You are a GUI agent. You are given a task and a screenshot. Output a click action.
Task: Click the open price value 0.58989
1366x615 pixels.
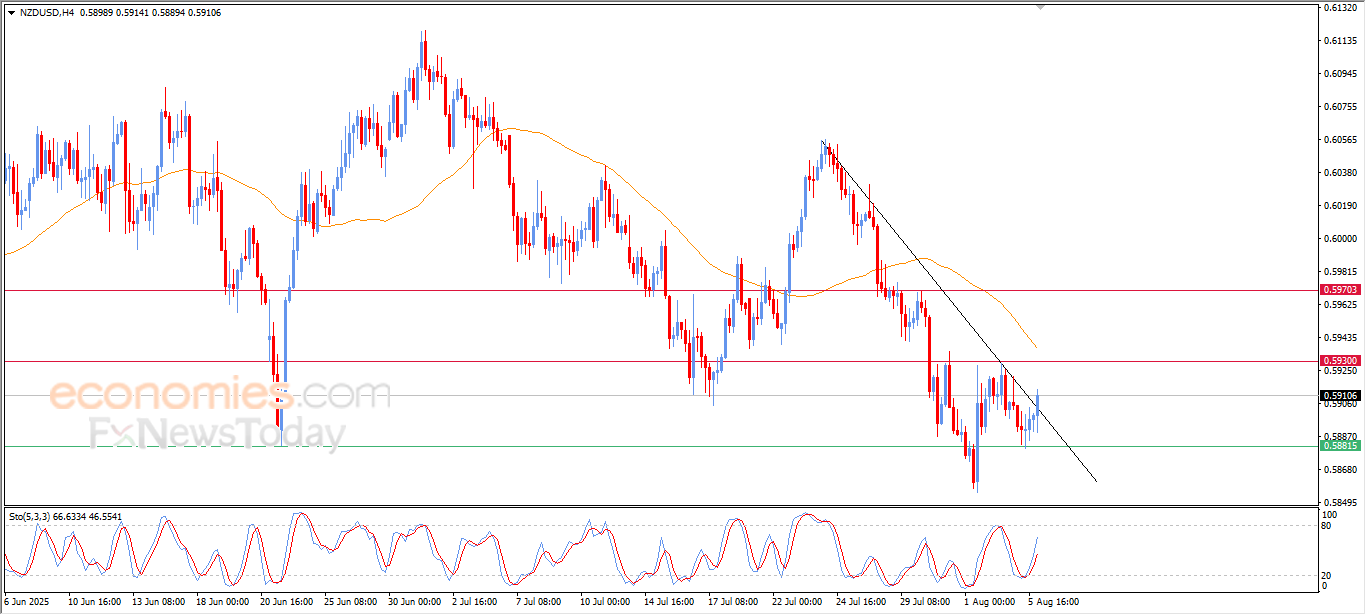(98, 13)
